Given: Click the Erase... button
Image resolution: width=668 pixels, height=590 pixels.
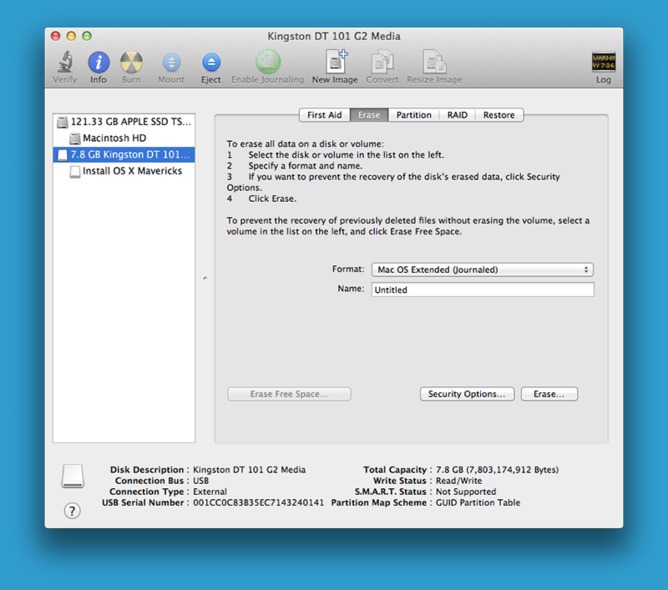Looking at the screenshot, I should pyautogui.click(x=549, y=394).
